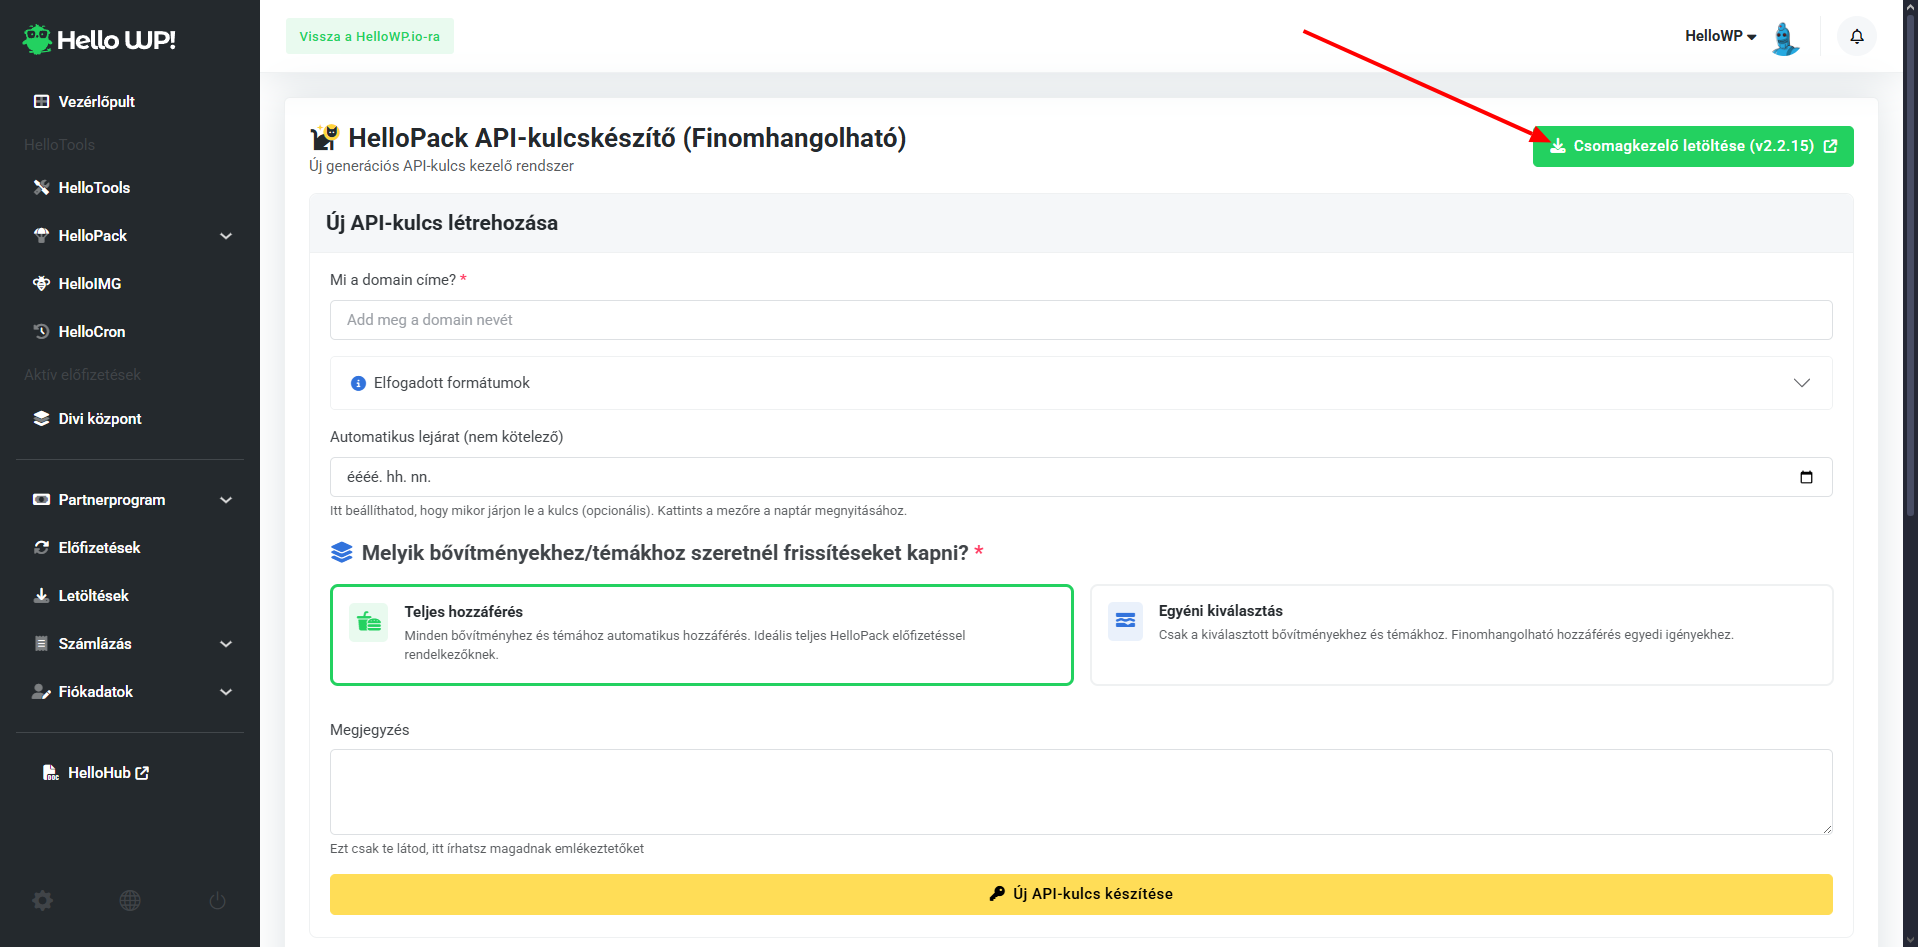This screenshot has height=947, width=1918.
Task: Choose the Egyéni kiválasztás option
Action: coord(1460,634)
